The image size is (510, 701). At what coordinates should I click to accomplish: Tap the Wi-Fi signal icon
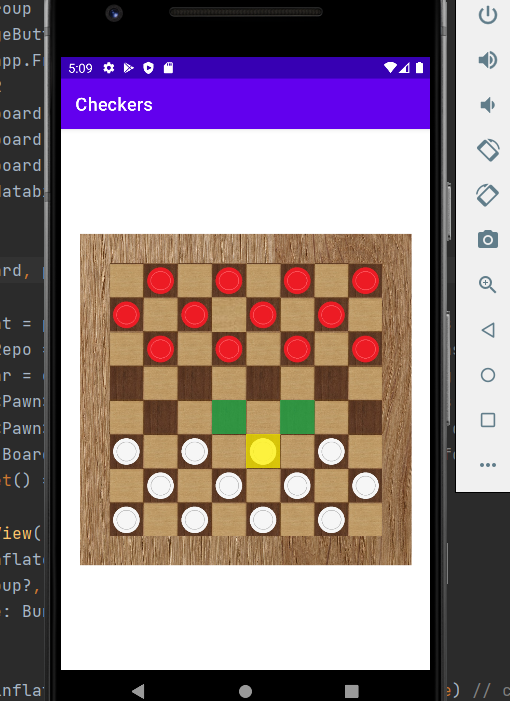[x=390, y=68]
